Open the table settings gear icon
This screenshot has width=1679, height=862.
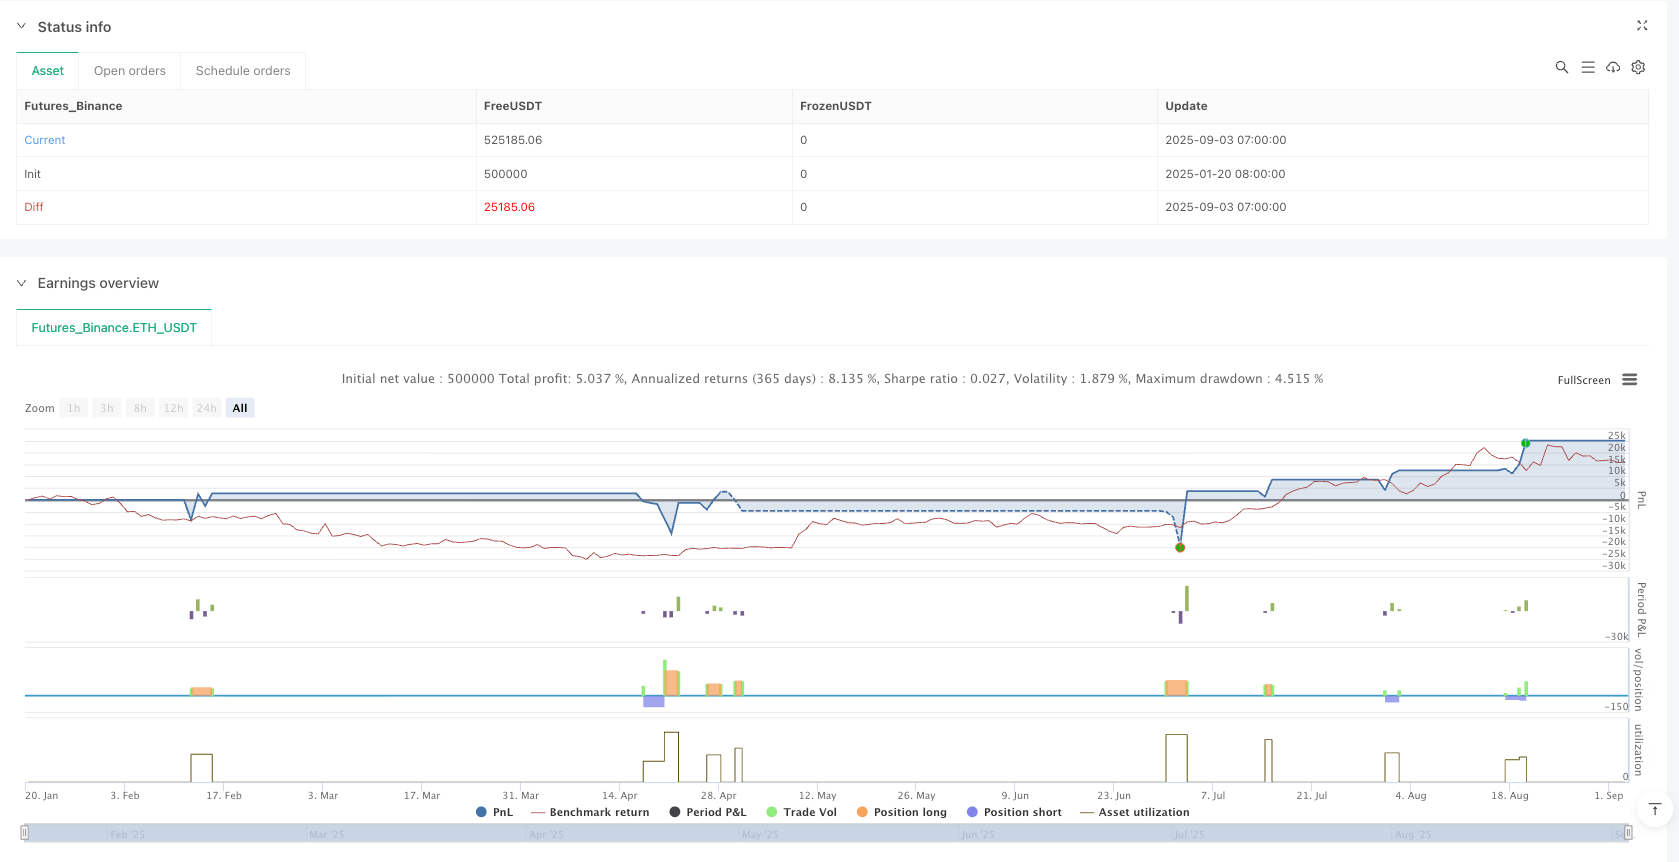[1638, 67]
